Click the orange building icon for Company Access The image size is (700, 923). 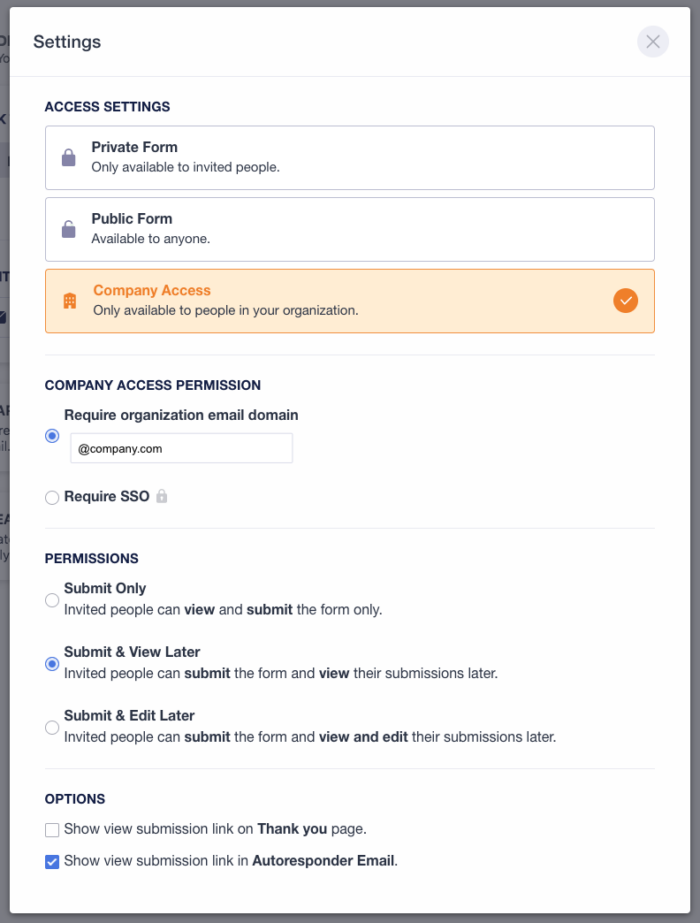point(67,300)
